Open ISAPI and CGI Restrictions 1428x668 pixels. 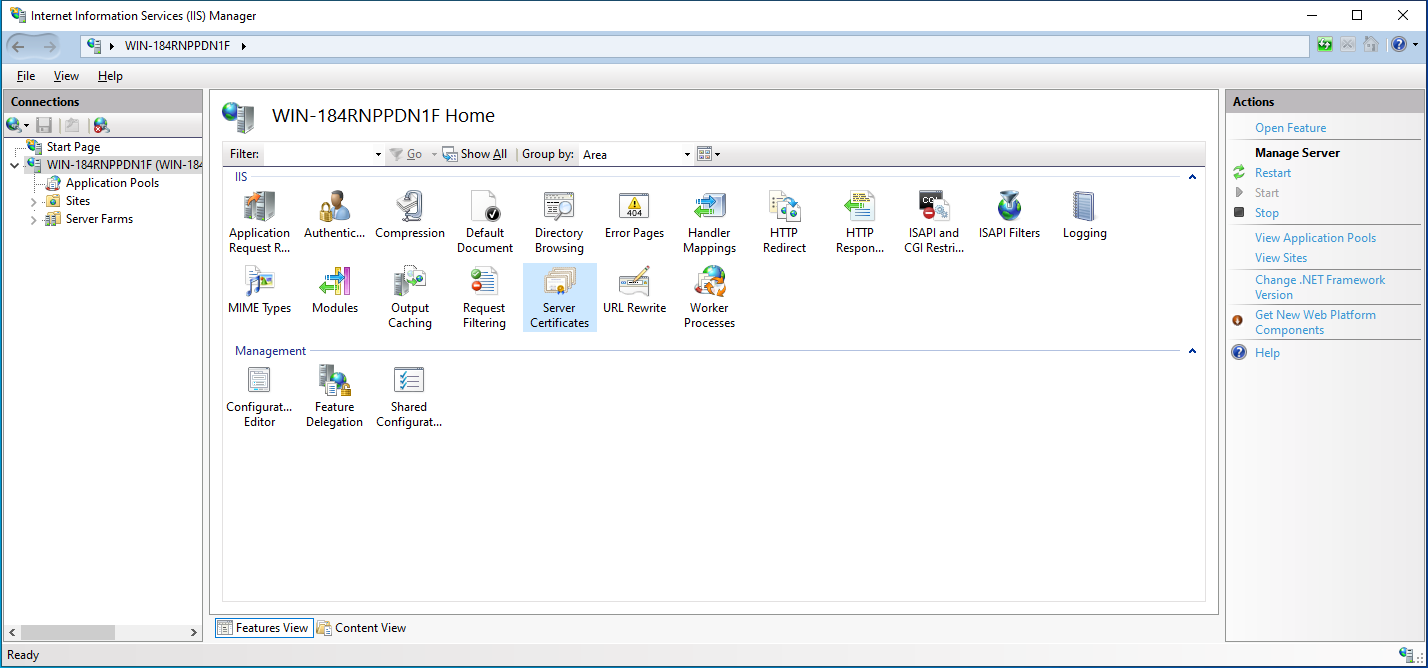click(x=934, y=222)
